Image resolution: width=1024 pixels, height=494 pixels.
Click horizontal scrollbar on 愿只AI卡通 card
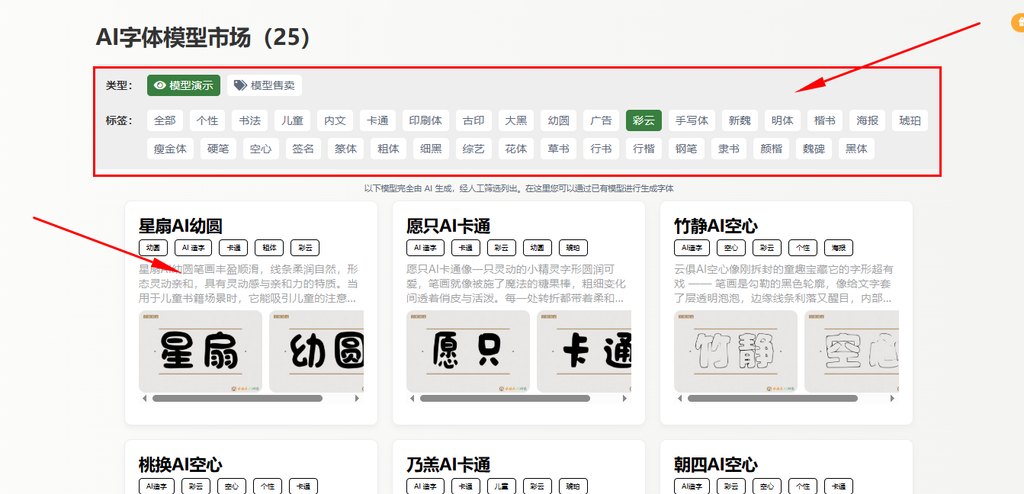tap(505, 398)
